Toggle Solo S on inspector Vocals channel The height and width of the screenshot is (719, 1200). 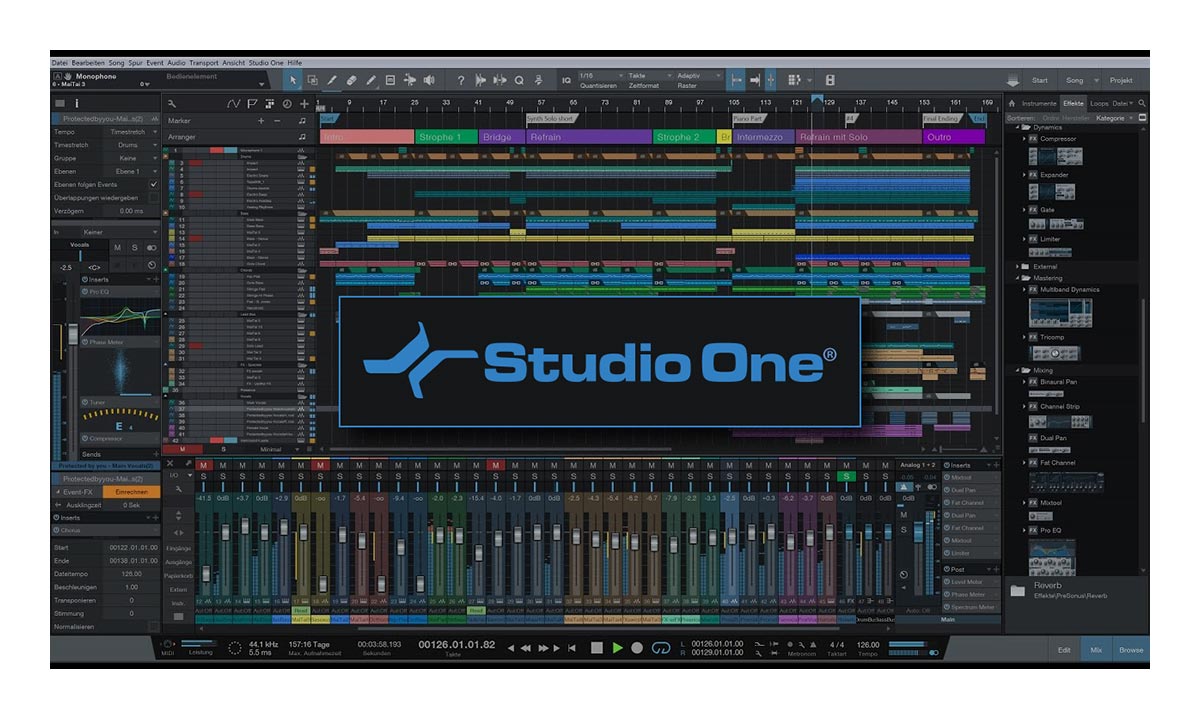134,247
